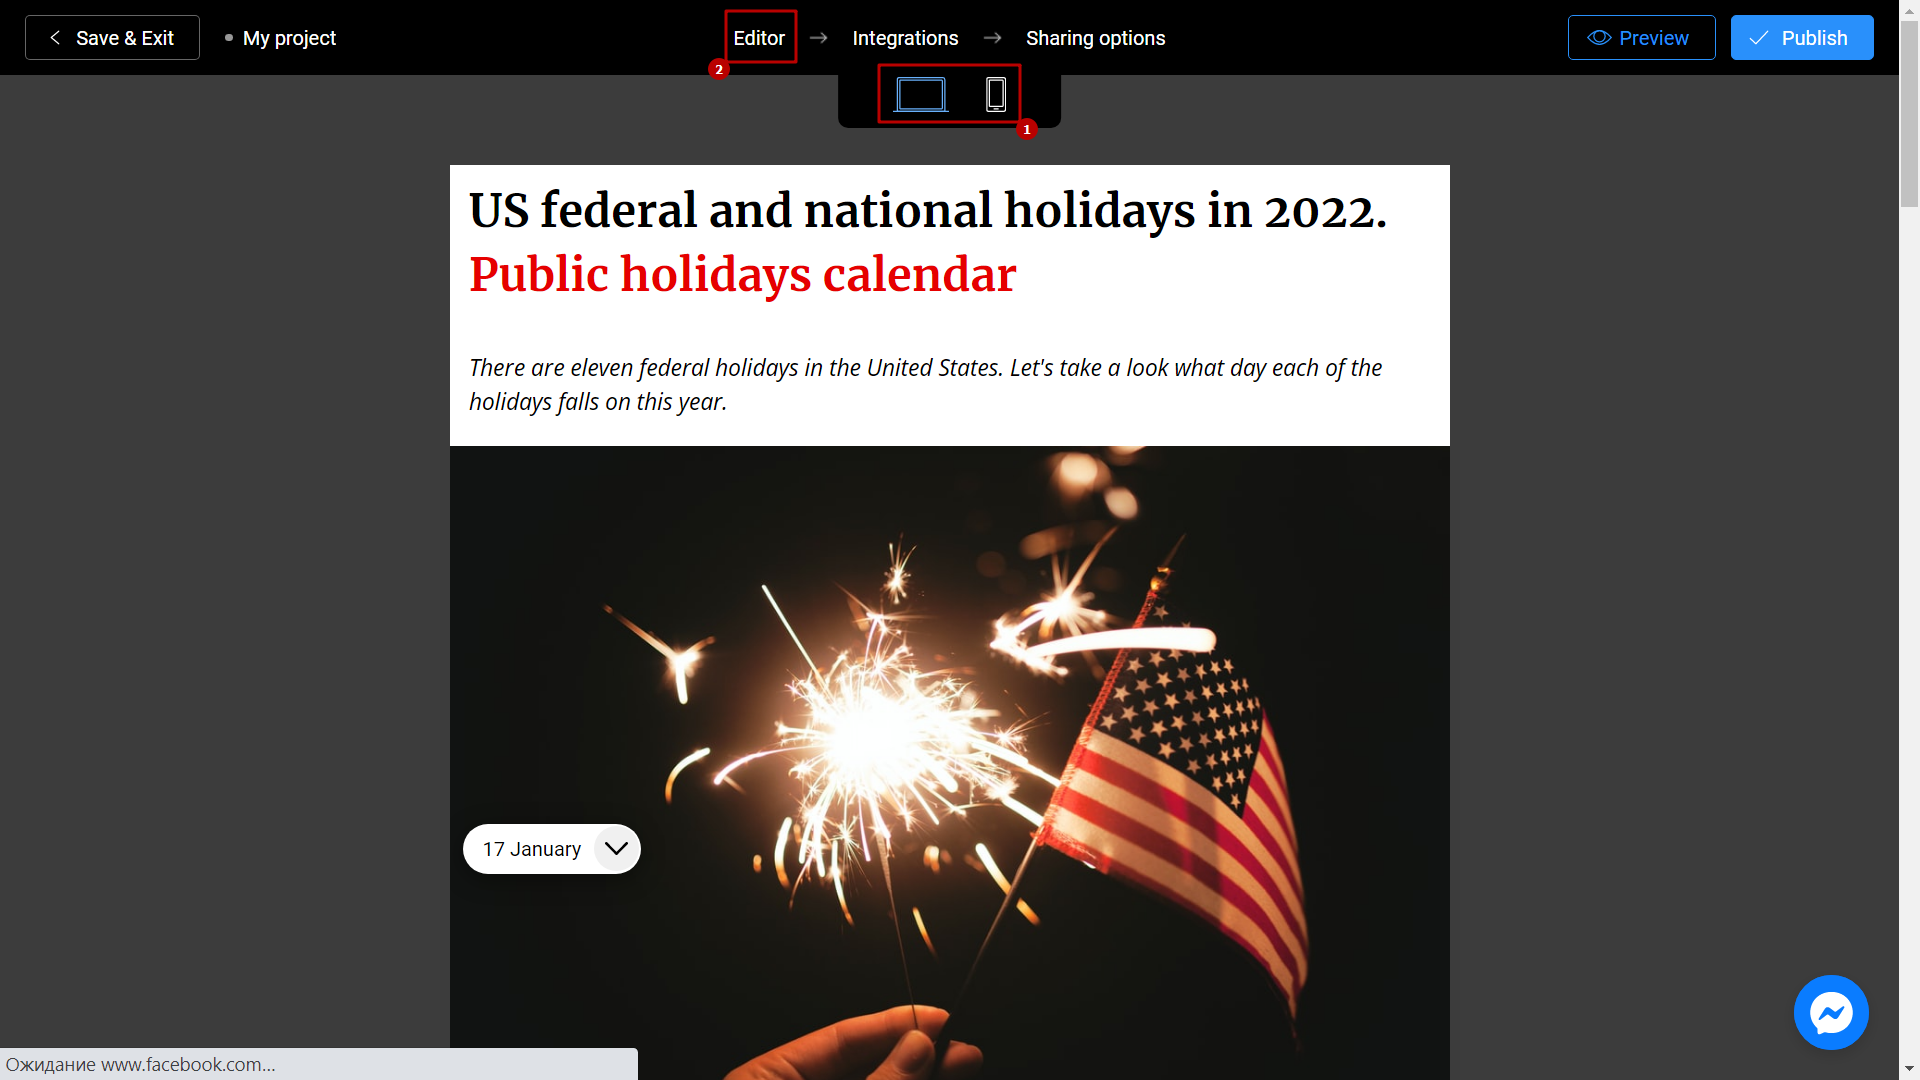
Task: Click the Editor step indicator
Action: [758, 37]
